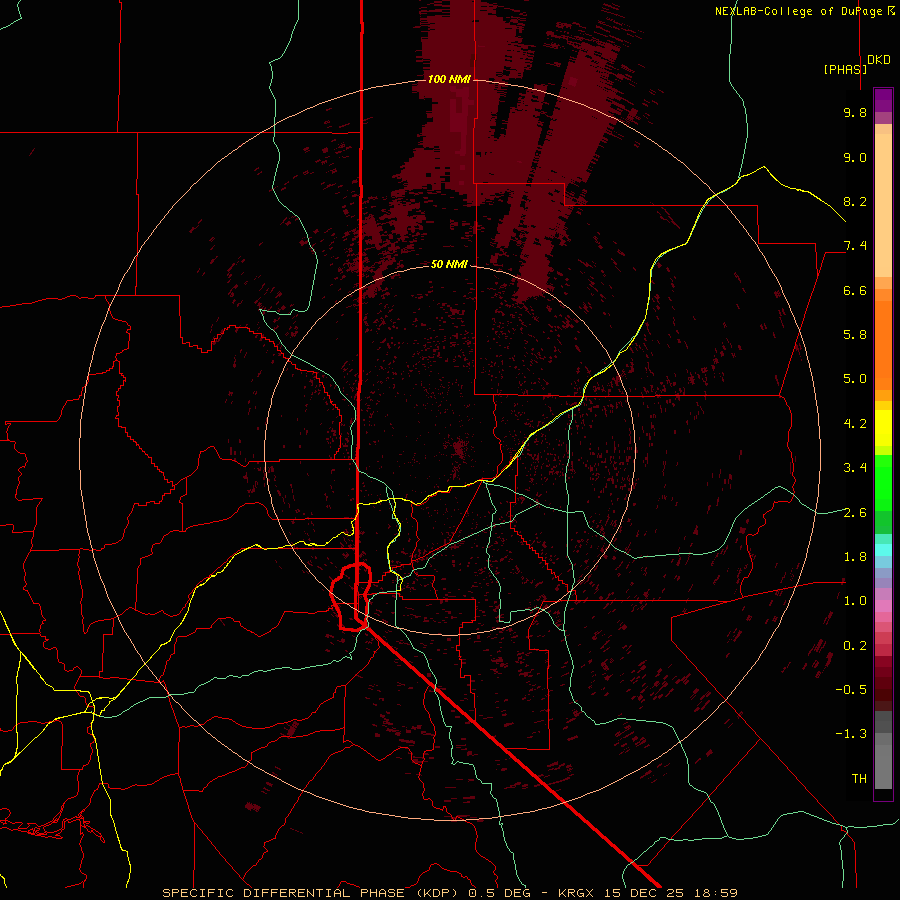The width and height of the screenshot is (900, 900).
Task: Click the 8.2 value on the color scale
Action: pos(855,201)
